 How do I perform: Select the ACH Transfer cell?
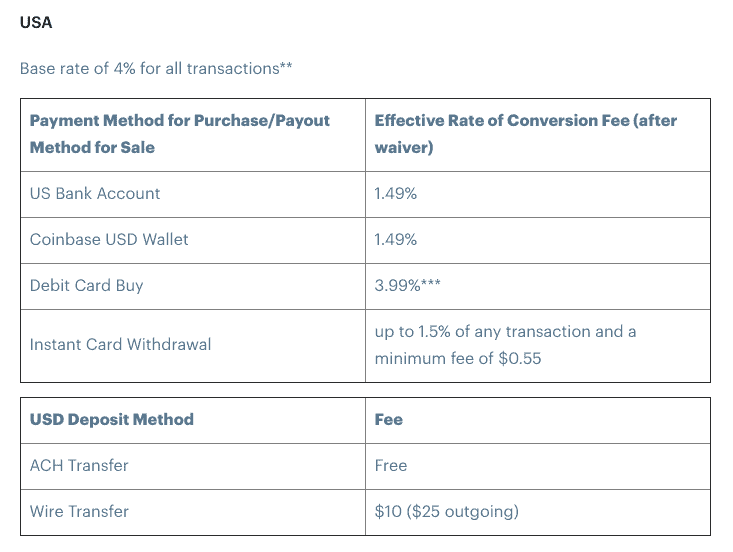click(x=79, y=466)
